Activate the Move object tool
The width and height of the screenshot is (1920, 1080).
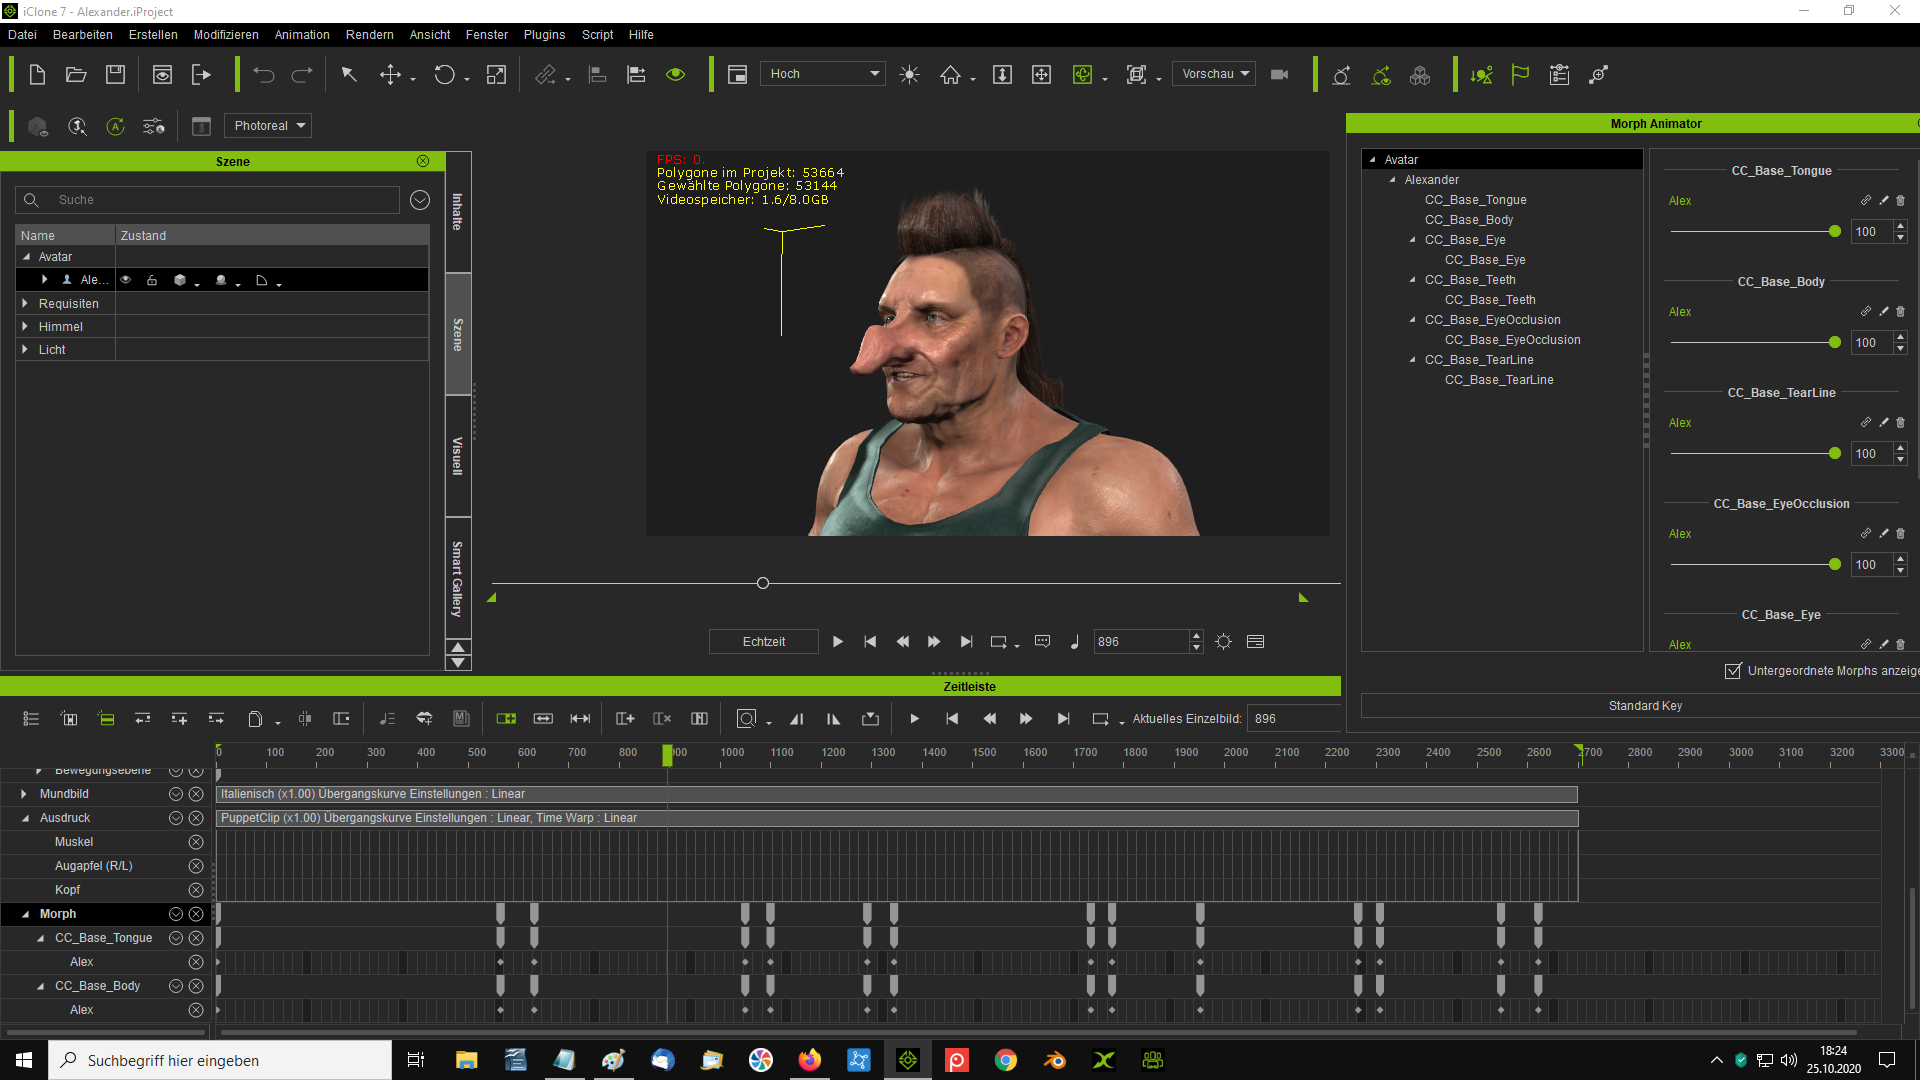coord(391,74)
